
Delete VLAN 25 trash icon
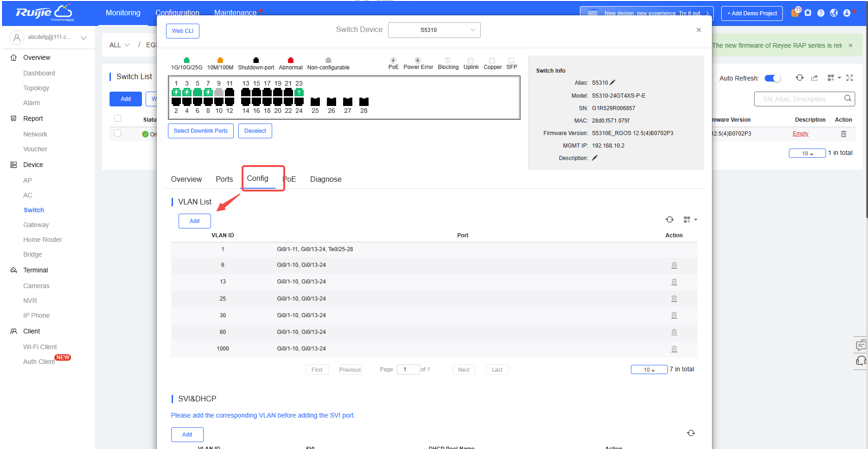click(x=674, y=298)
